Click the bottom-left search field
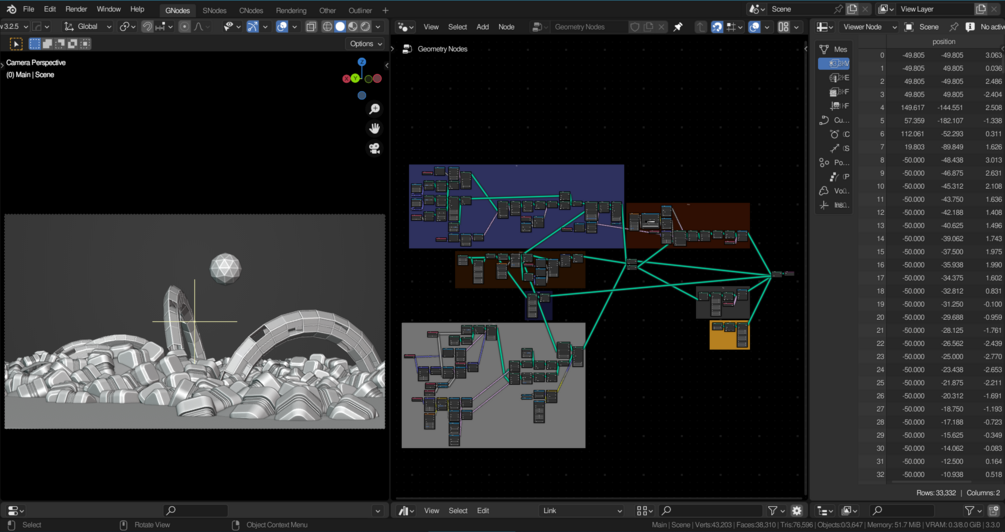This screenshot has width=1005, height=532. click(x=195, y=511)
